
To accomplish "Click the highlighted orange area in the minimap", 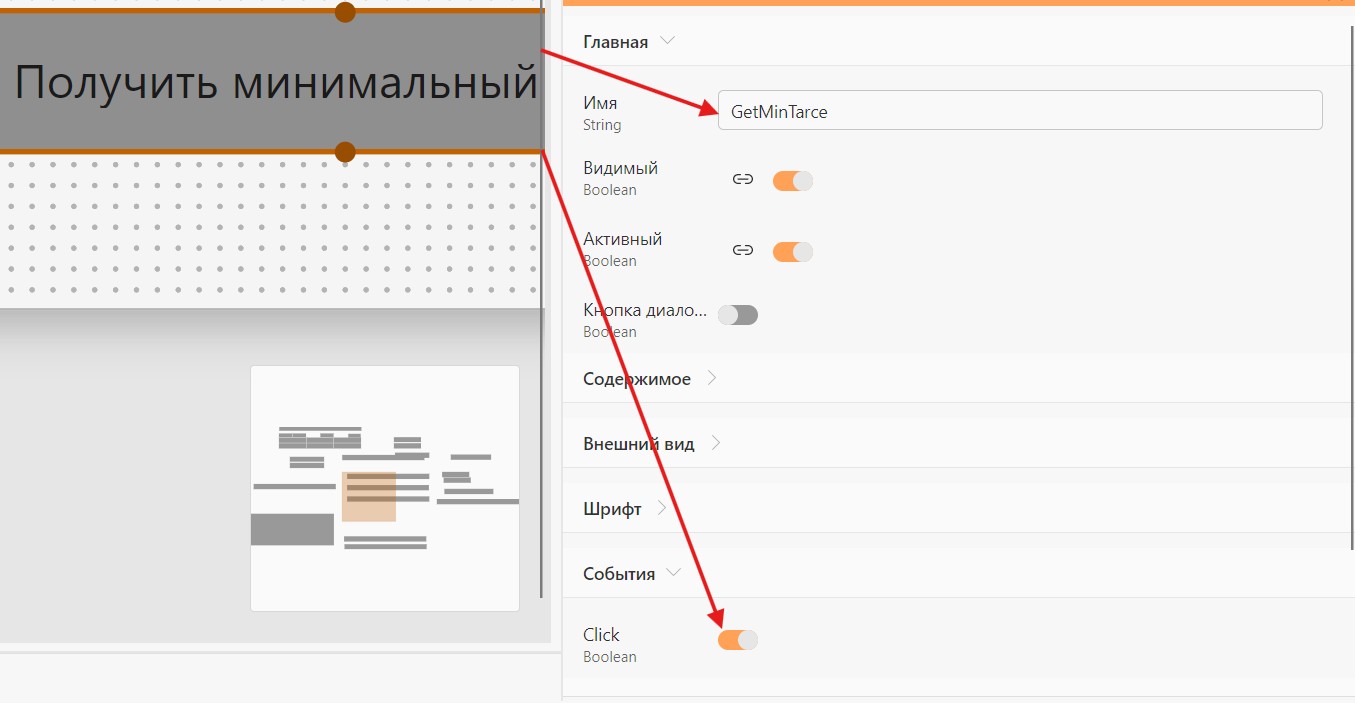I will [x=369, y=497].
